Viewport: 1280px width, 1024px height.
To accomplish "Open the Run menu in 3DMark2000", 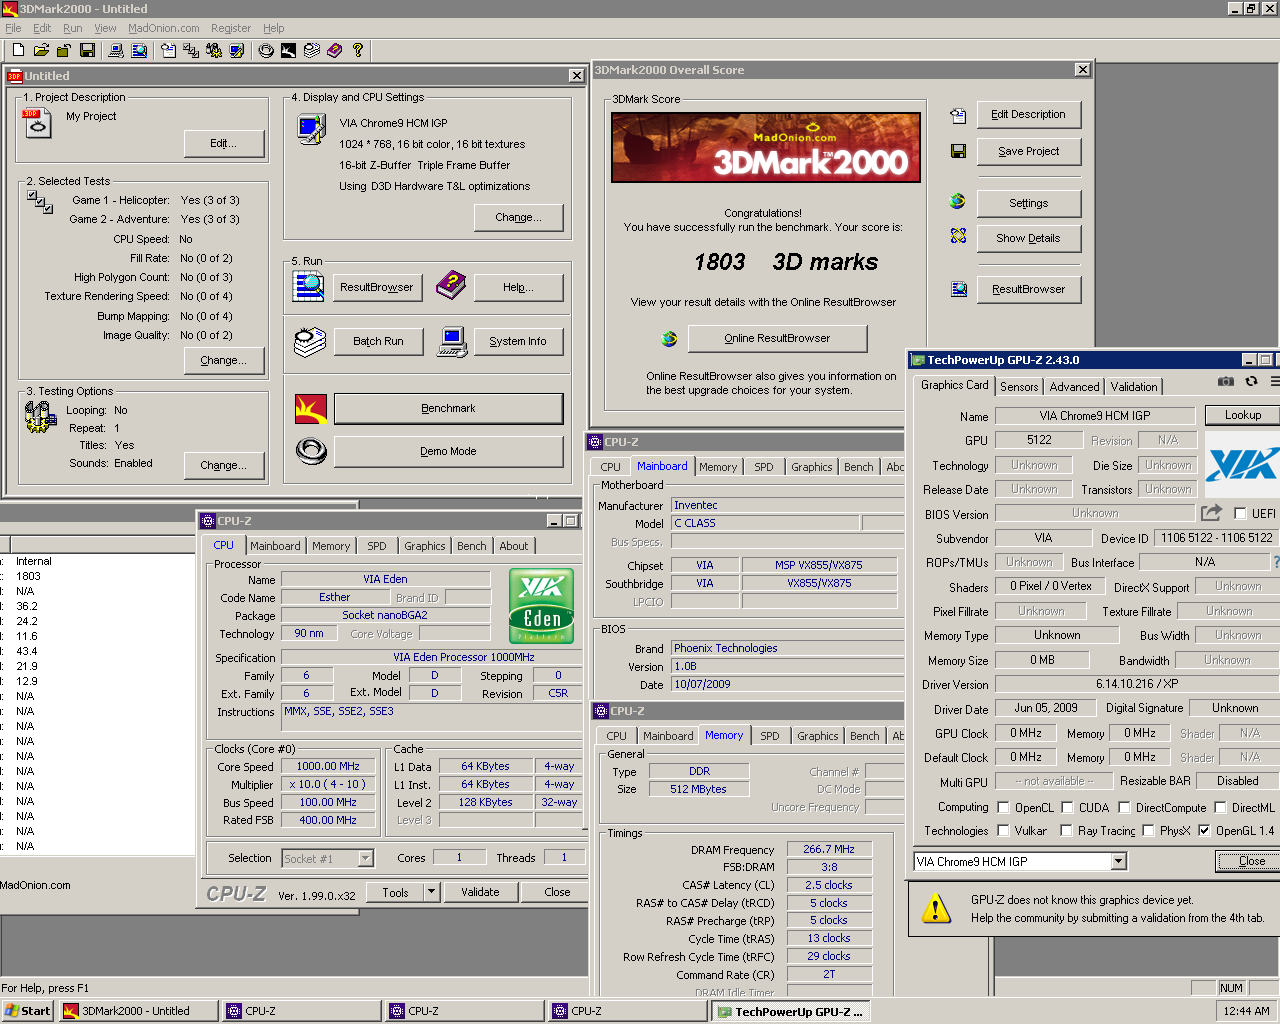I will [x=73, y=28].
